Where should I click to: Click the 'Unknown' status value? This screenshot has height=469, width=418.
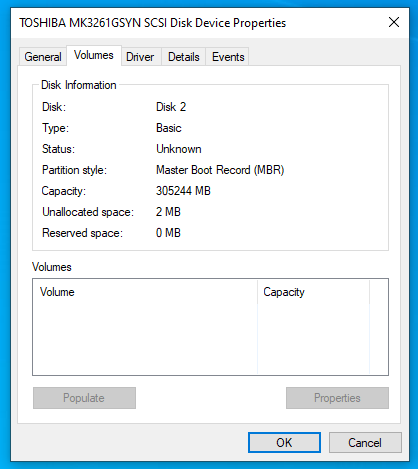click(179, 149)
